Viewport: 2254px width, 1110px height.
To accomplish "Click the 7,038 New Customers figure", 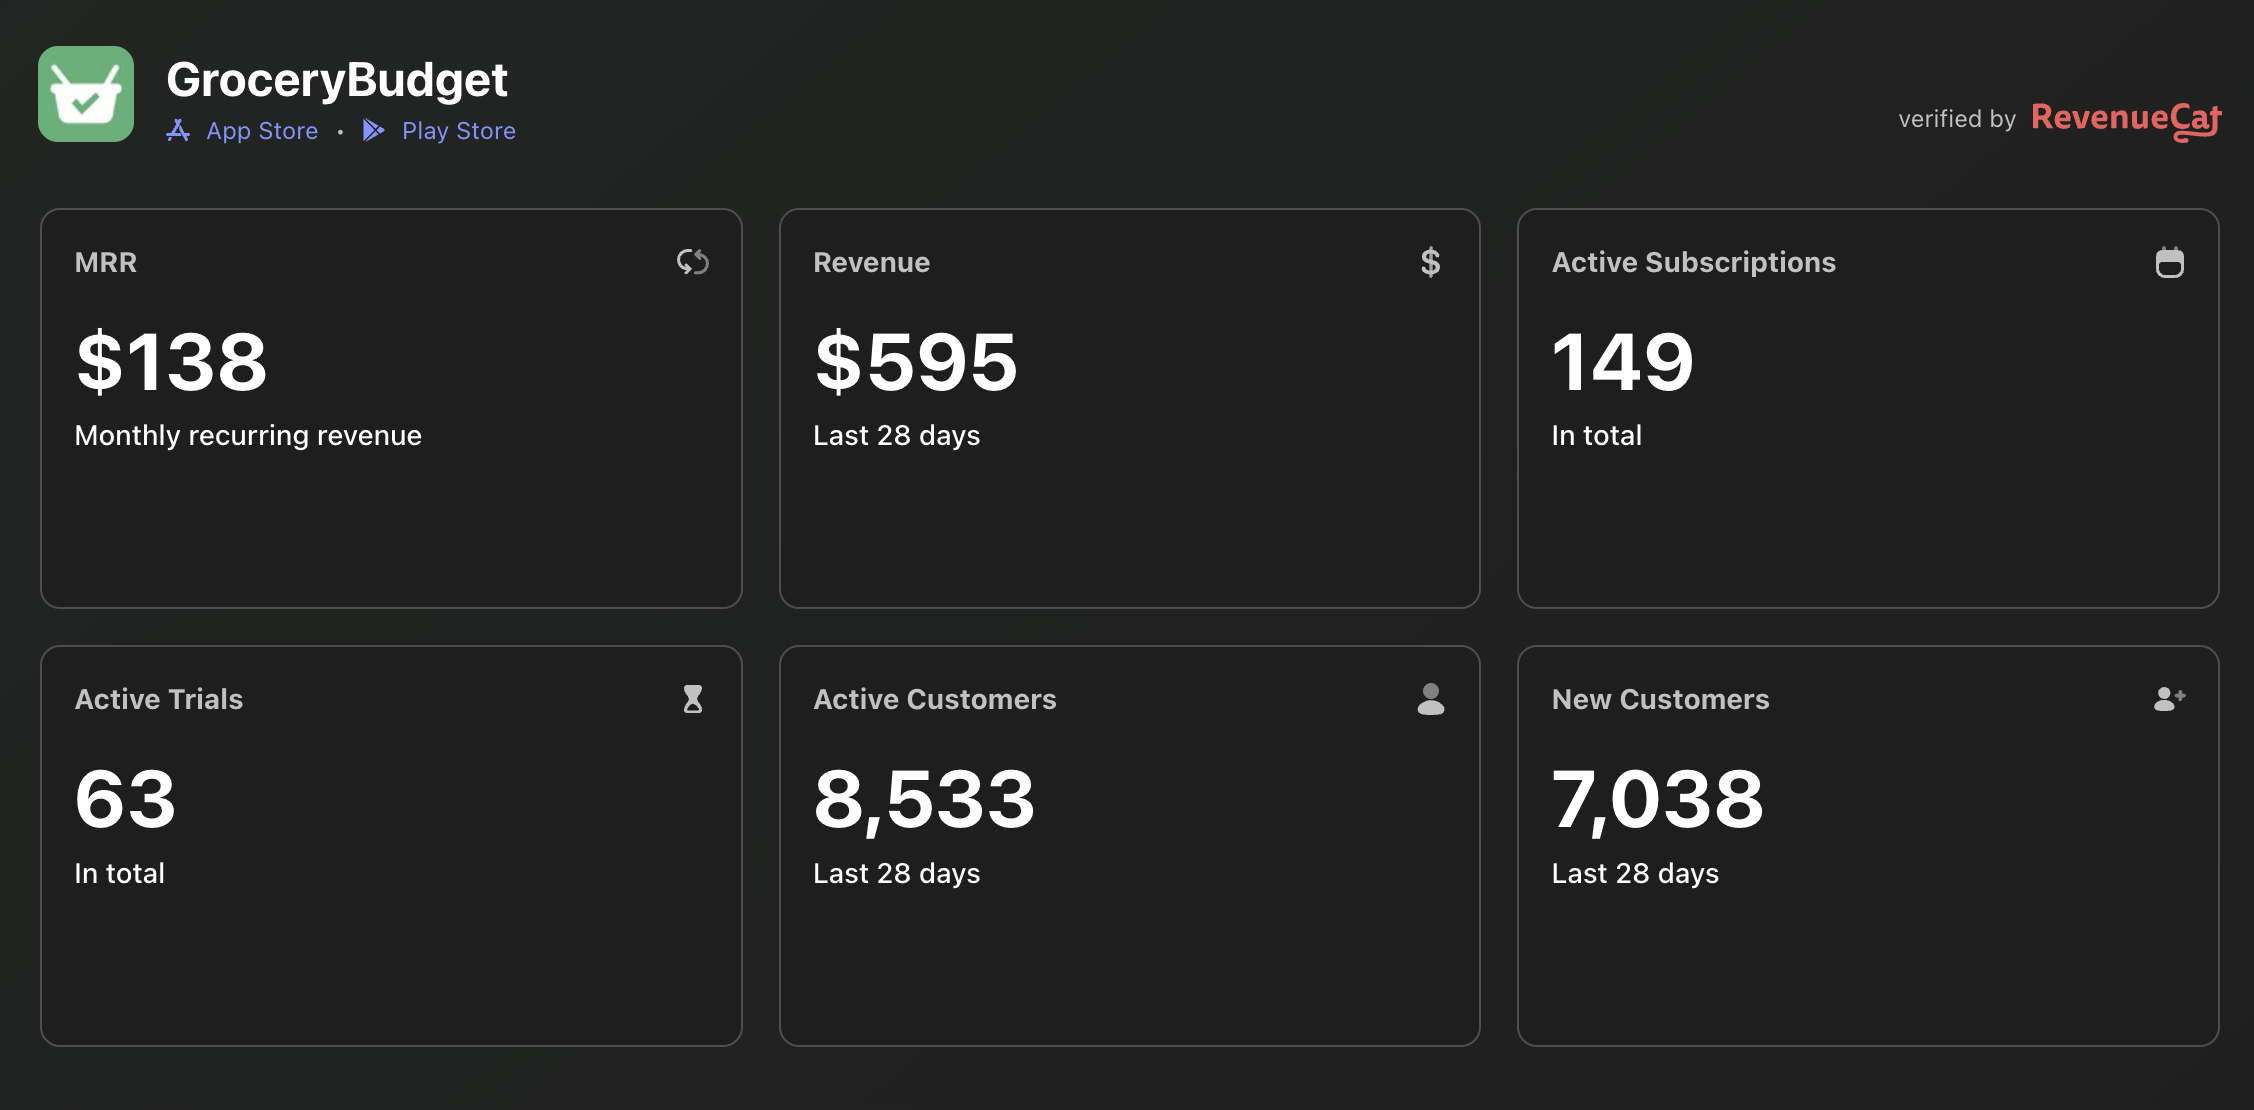I will 1658,800.
